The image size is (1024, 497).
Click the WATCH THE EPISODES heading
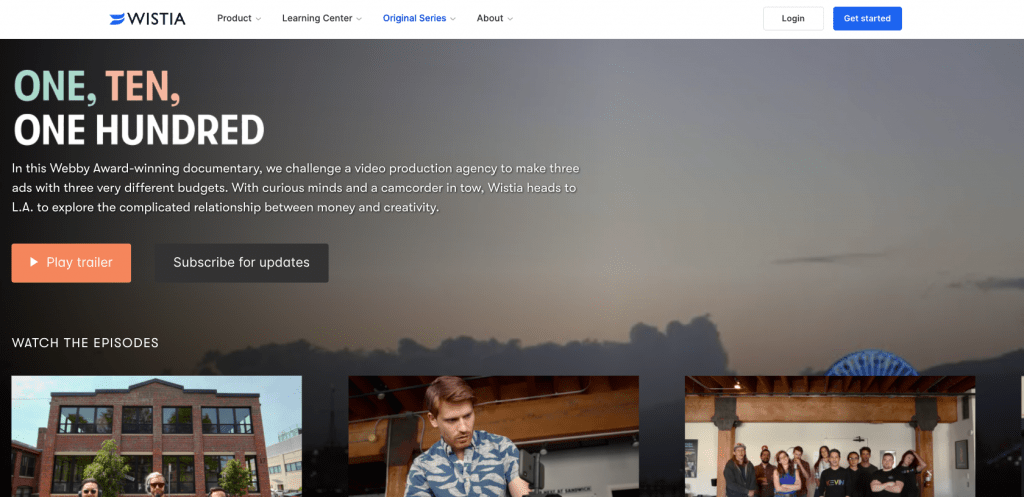[x=85, y=343]
